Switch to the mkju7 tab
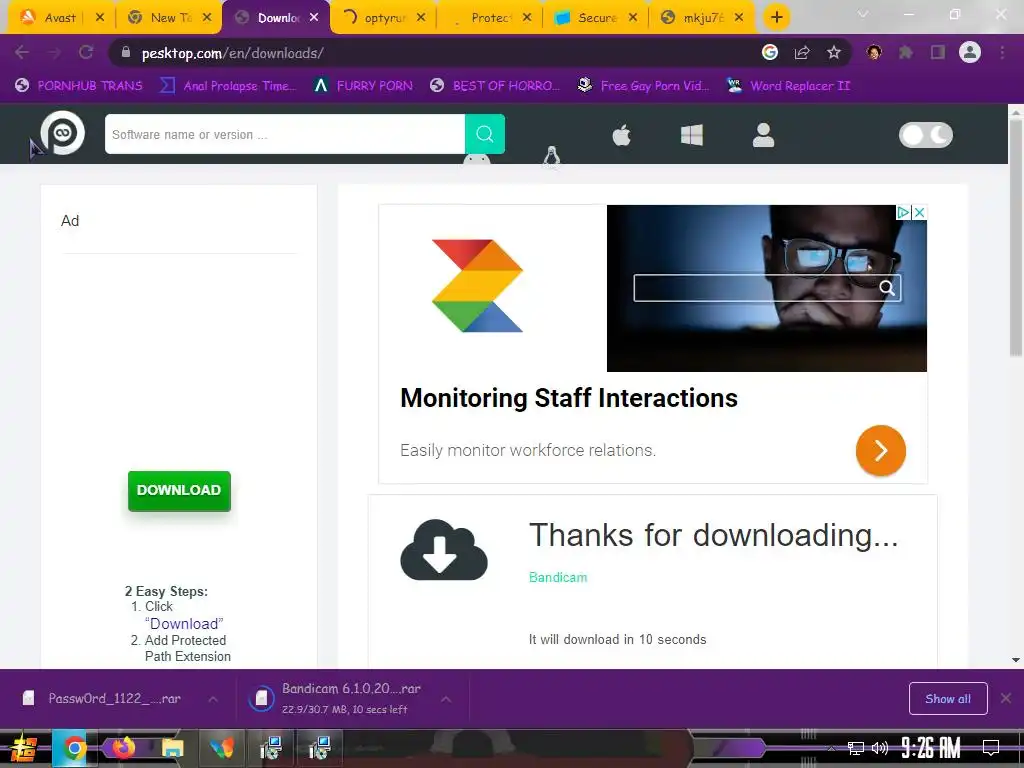The height and width of the screenshot is (768, 1024). point(703,18)
